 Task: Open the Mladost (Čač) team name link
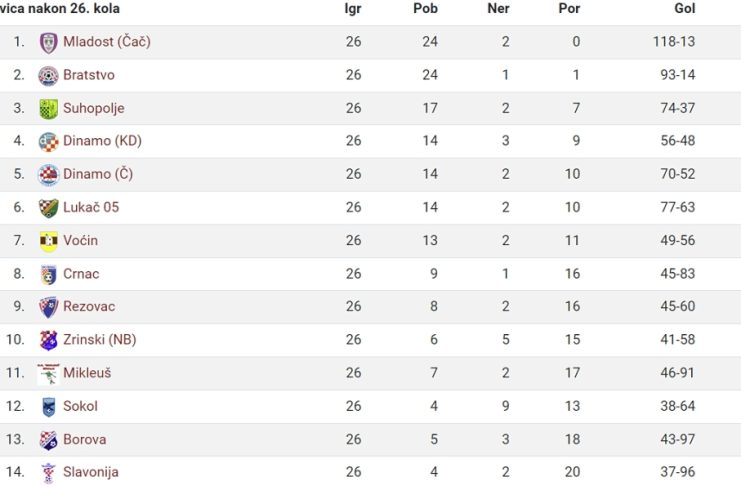pyautogui.click(x=107, y=42)
